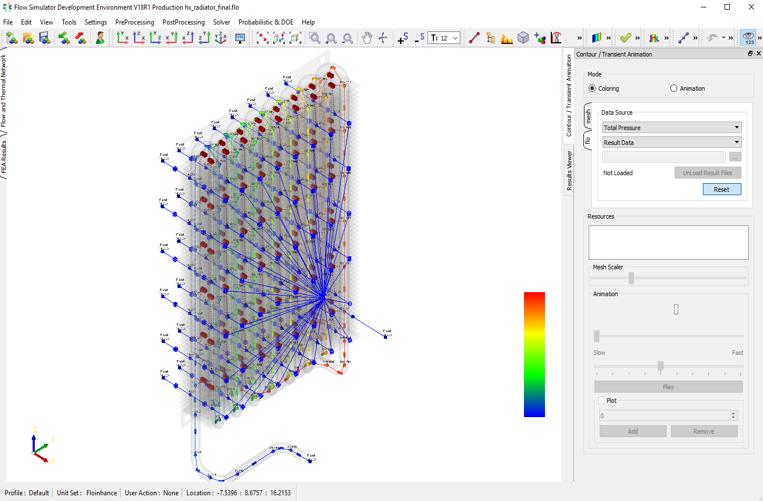Click the Add plot button
Viewport: 763px width, 501px height.
633,431
